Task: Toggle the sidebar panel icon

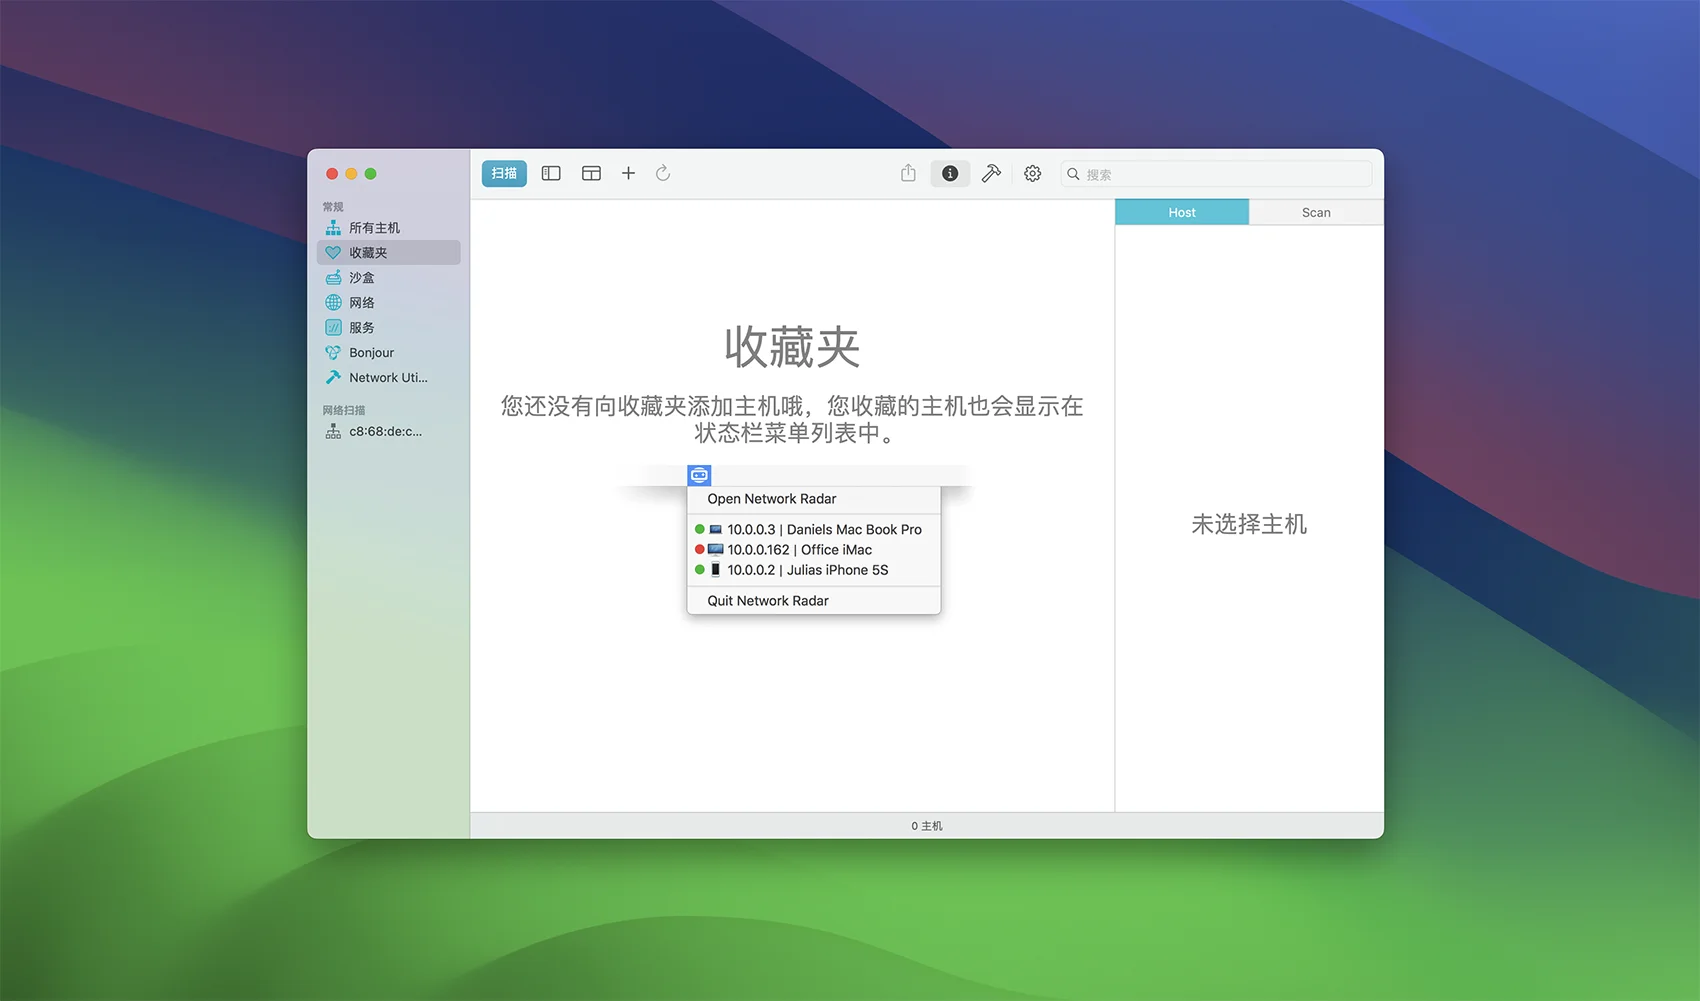Action: coord(551,173)
